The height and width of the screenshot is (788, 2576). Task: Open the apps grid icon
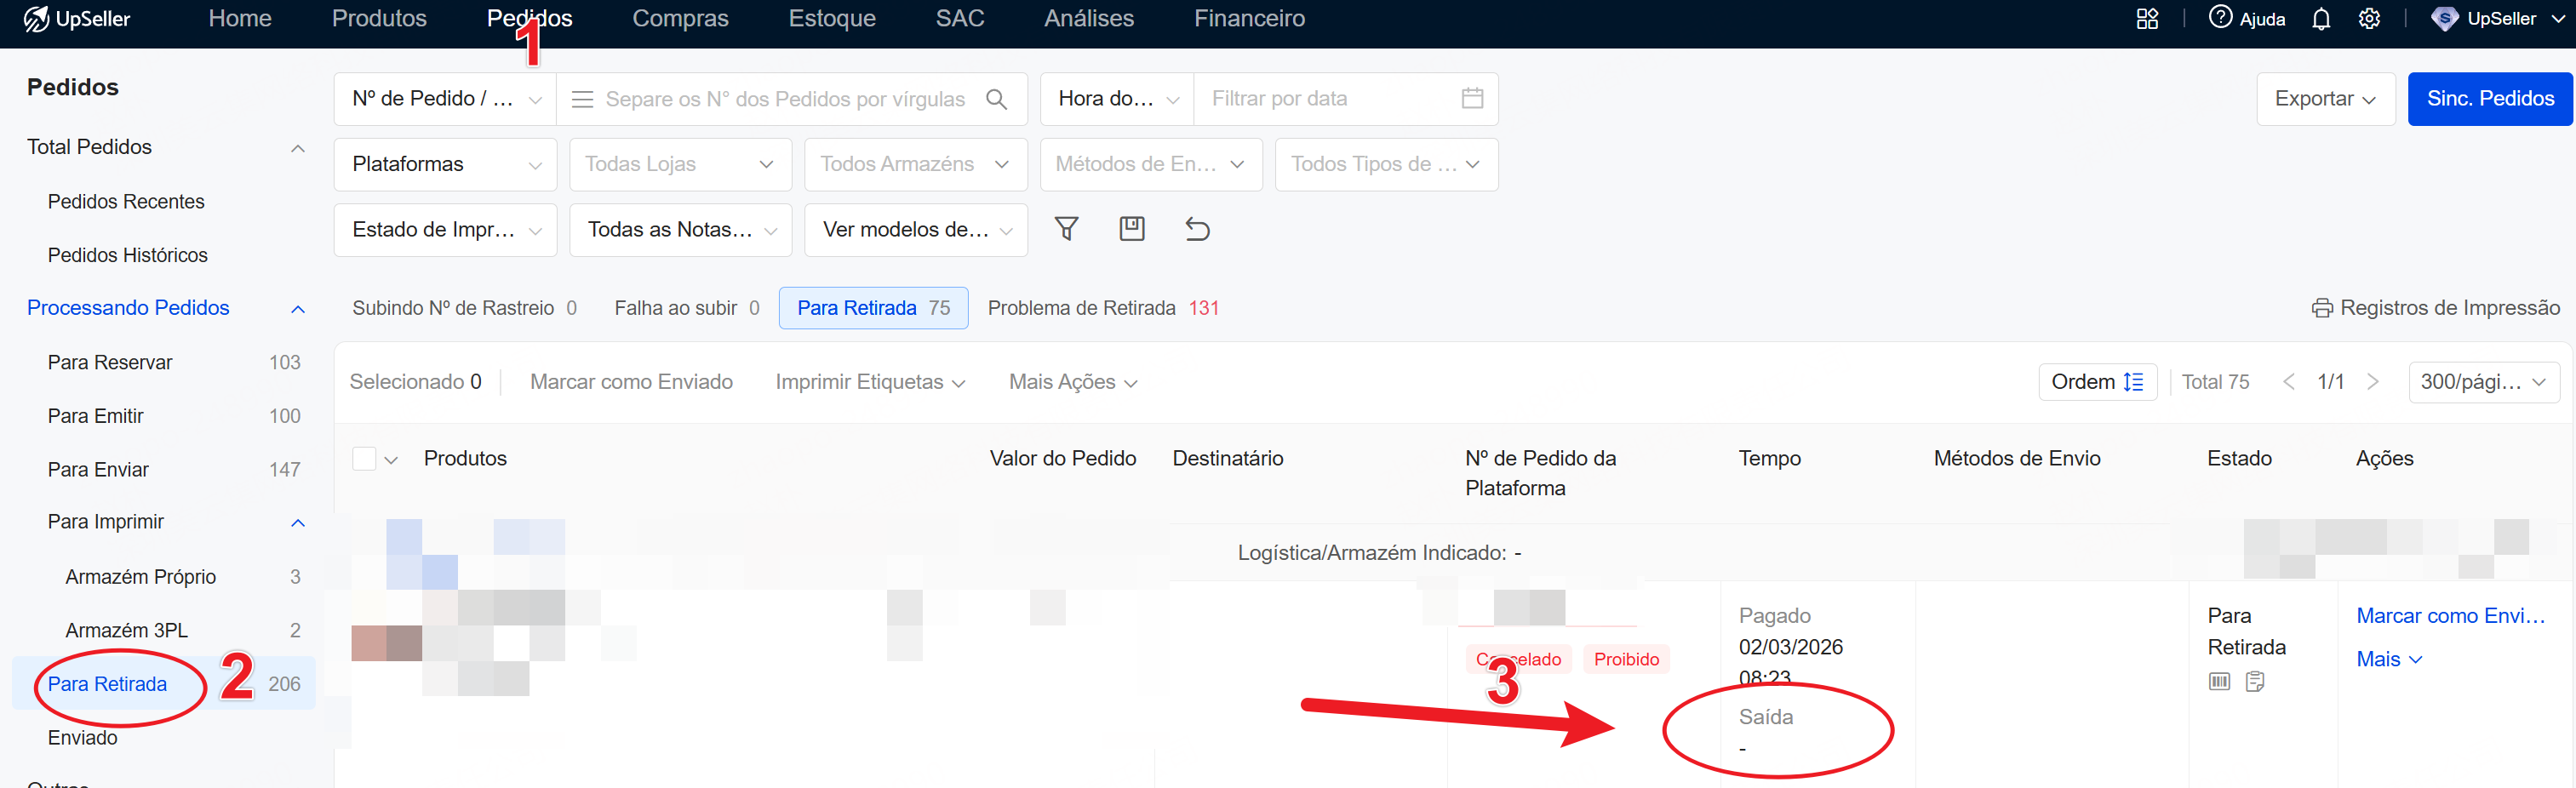(x=2147, y=19)
